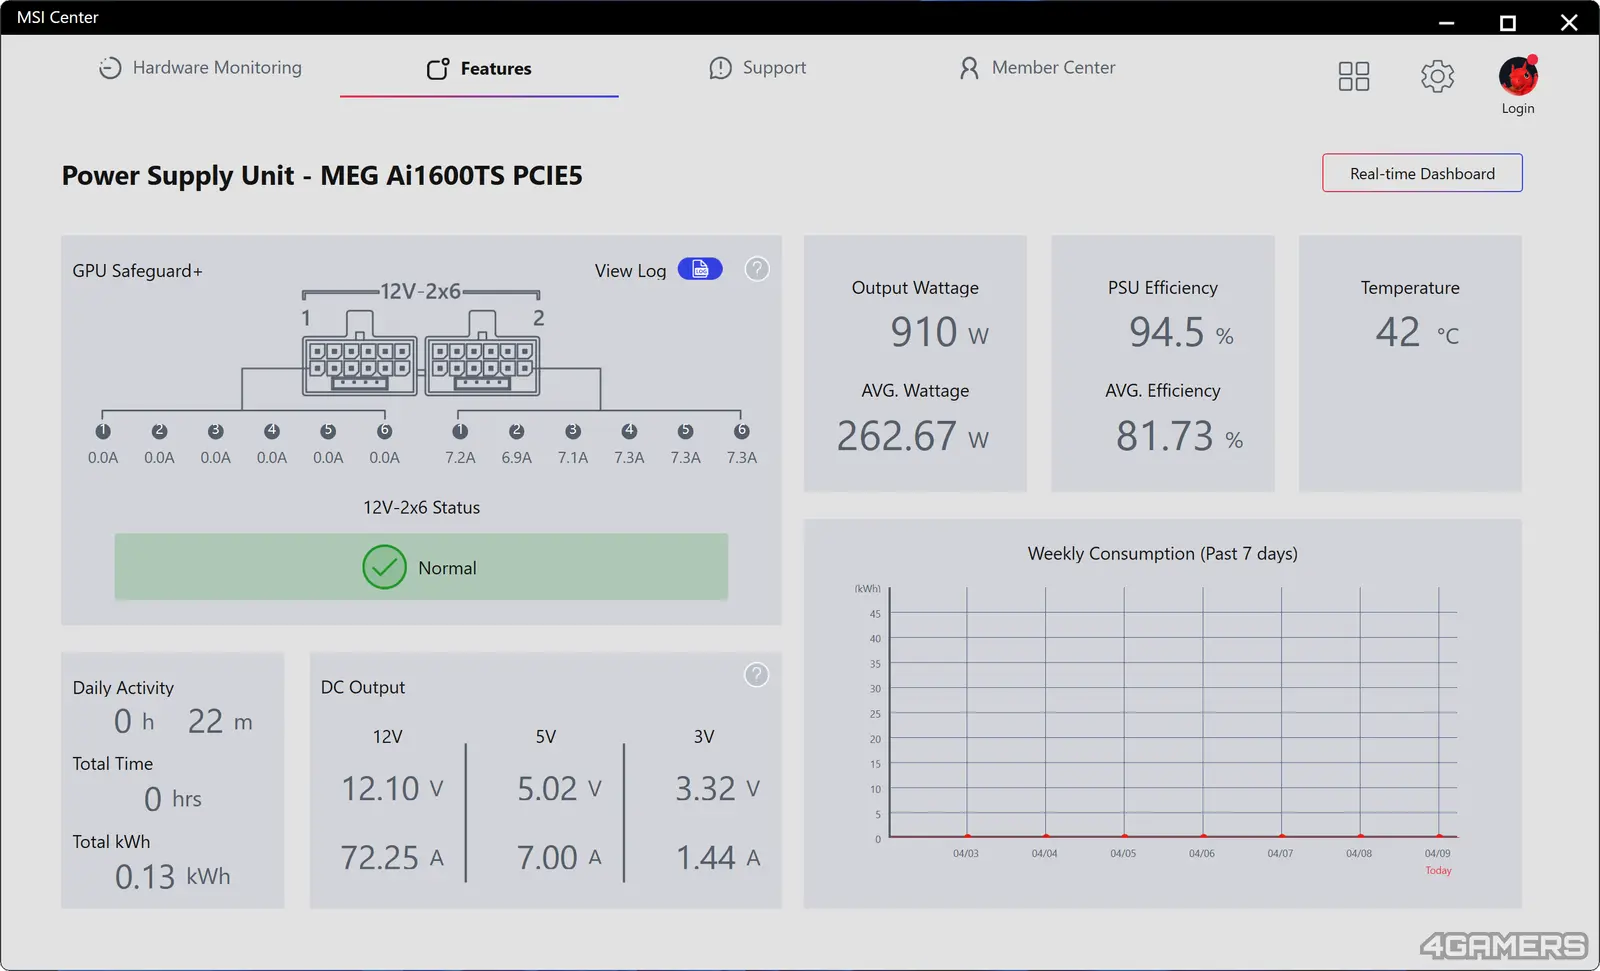Image resolution: width=1600 pixels, height=971 pixels.
Task: Click pin 4 marker of connector 1
Action: [x=272, y=431]
